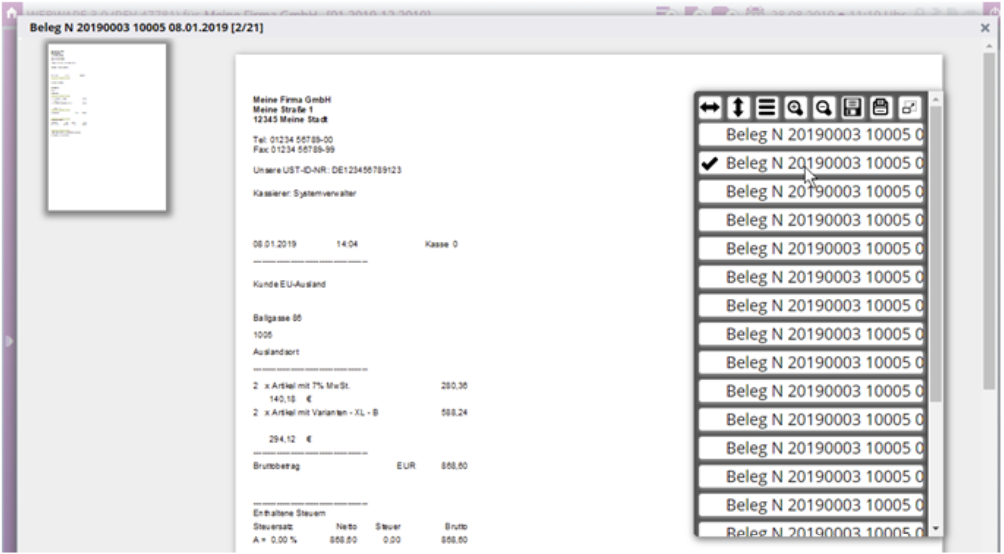Image resolution: width=1004 pixels, height=554 pixels.
Task: Toggle the document list hamburger icon
Action: coord(766,106)
